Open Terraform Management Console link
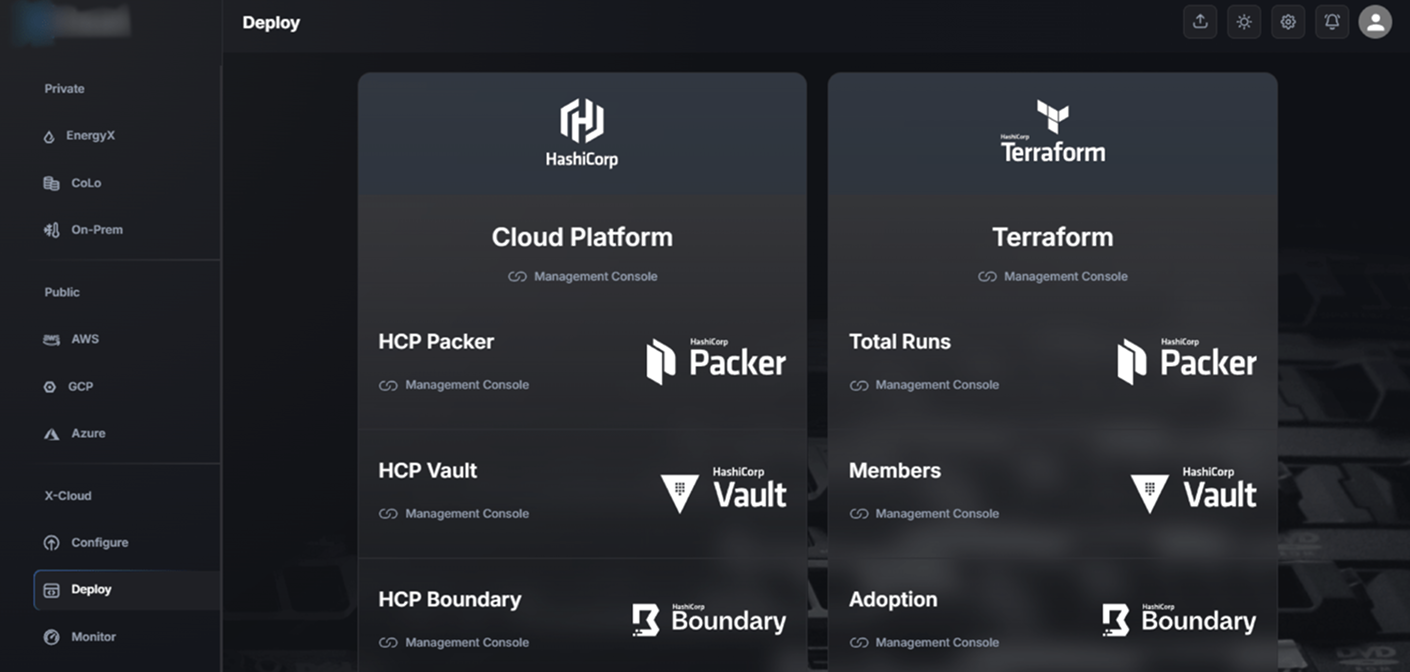The height and width of the screenshot is (672, 1410). (x=1053, y=276)
